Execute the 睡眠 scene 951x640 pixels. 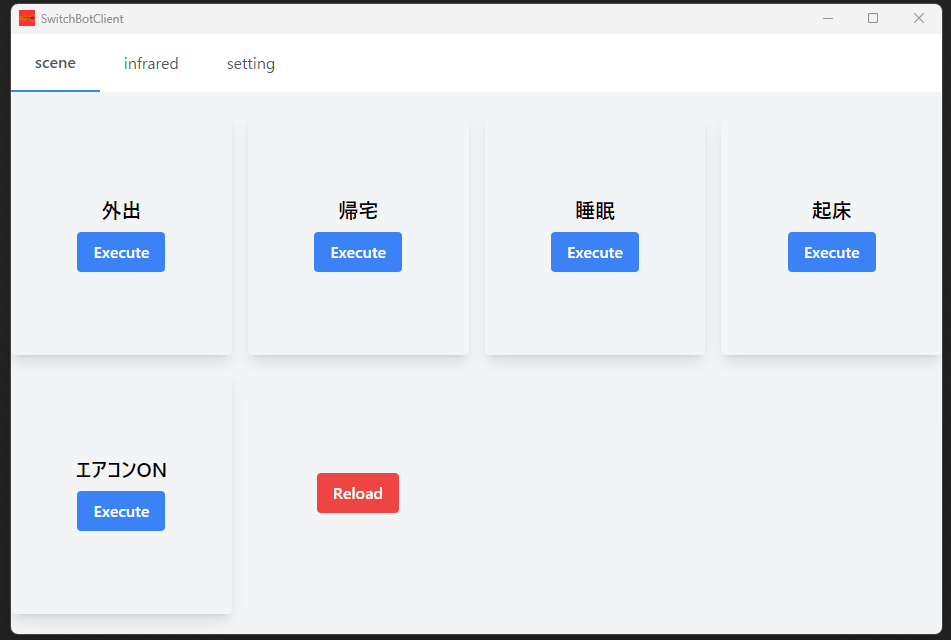click(594, 252)
